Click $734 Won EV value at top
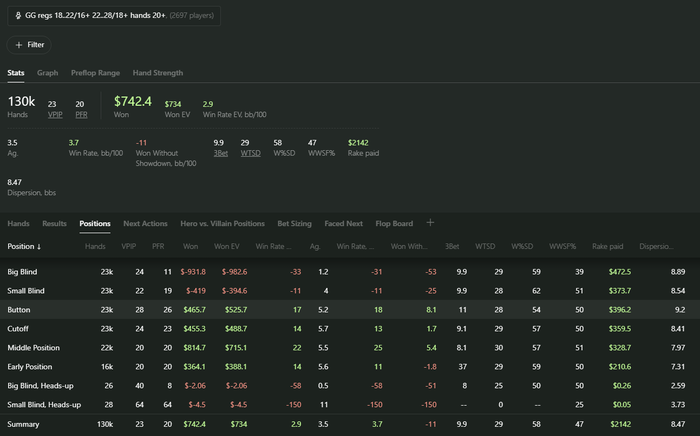The image size is (700, 436). point(173,104)
